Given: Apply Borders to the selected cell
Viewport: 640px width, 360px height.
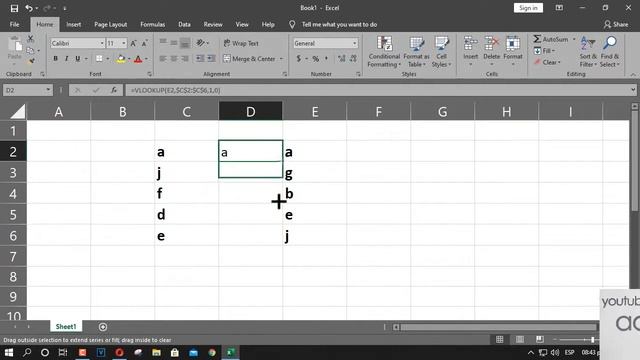Looking at the screenshot, I should pos(99,59).
